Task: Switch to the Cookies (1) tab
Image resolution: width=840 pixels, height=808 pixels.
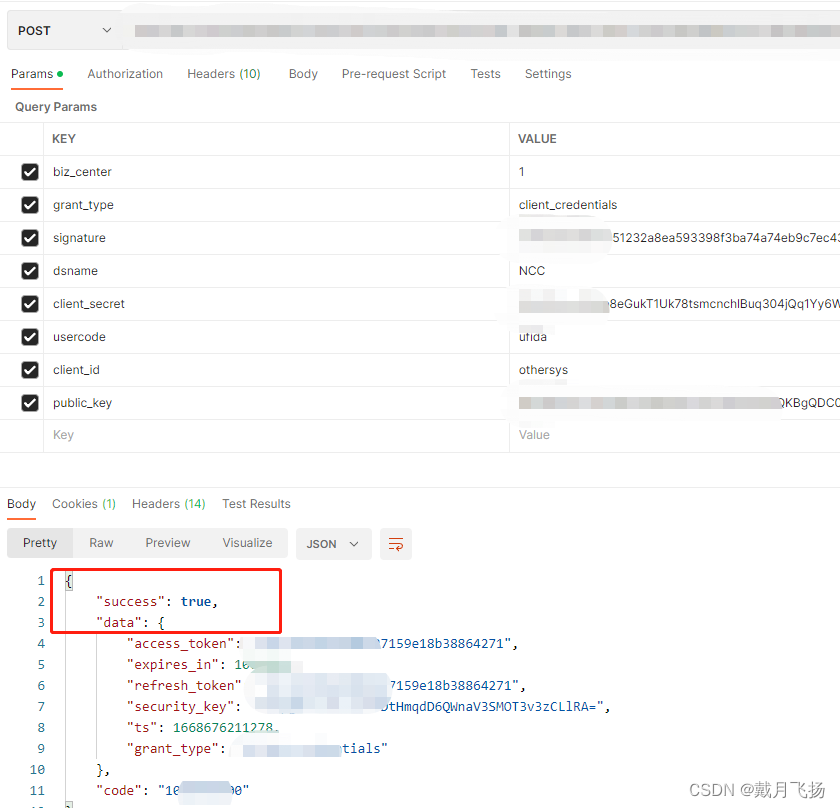Action: click(83, 504)
